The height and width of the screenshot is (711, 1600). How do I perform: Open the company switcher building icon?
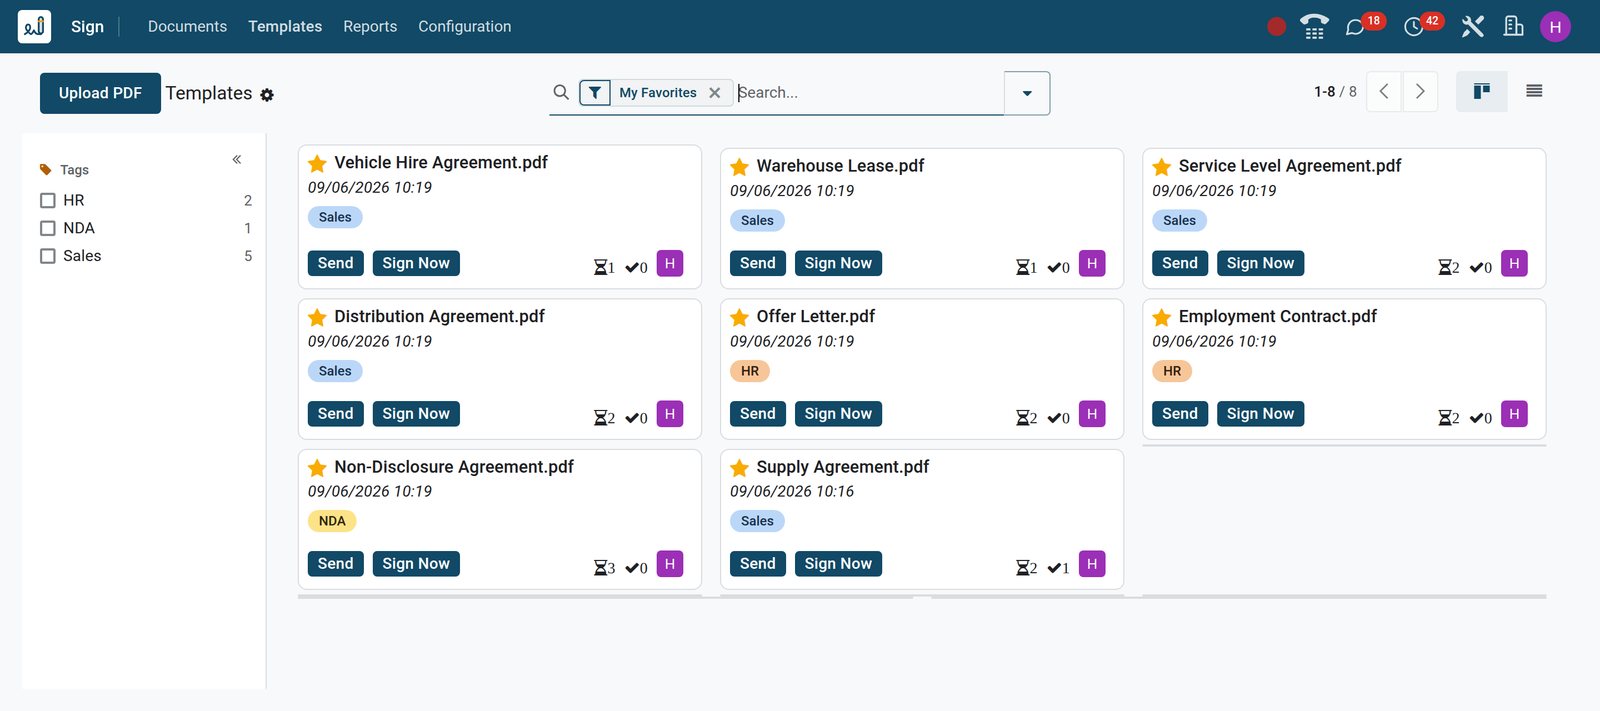pyautogui.click(x=1514, y=27)
